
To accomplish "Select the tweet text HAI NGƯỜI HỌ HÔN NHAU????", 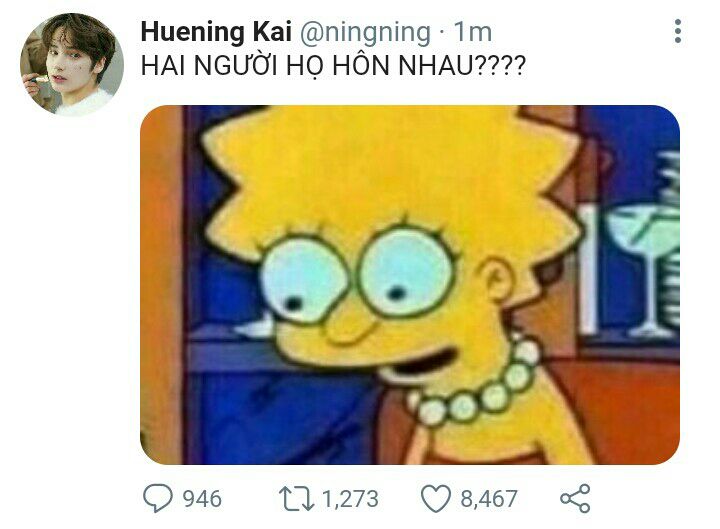I will (x=333, y=66).
